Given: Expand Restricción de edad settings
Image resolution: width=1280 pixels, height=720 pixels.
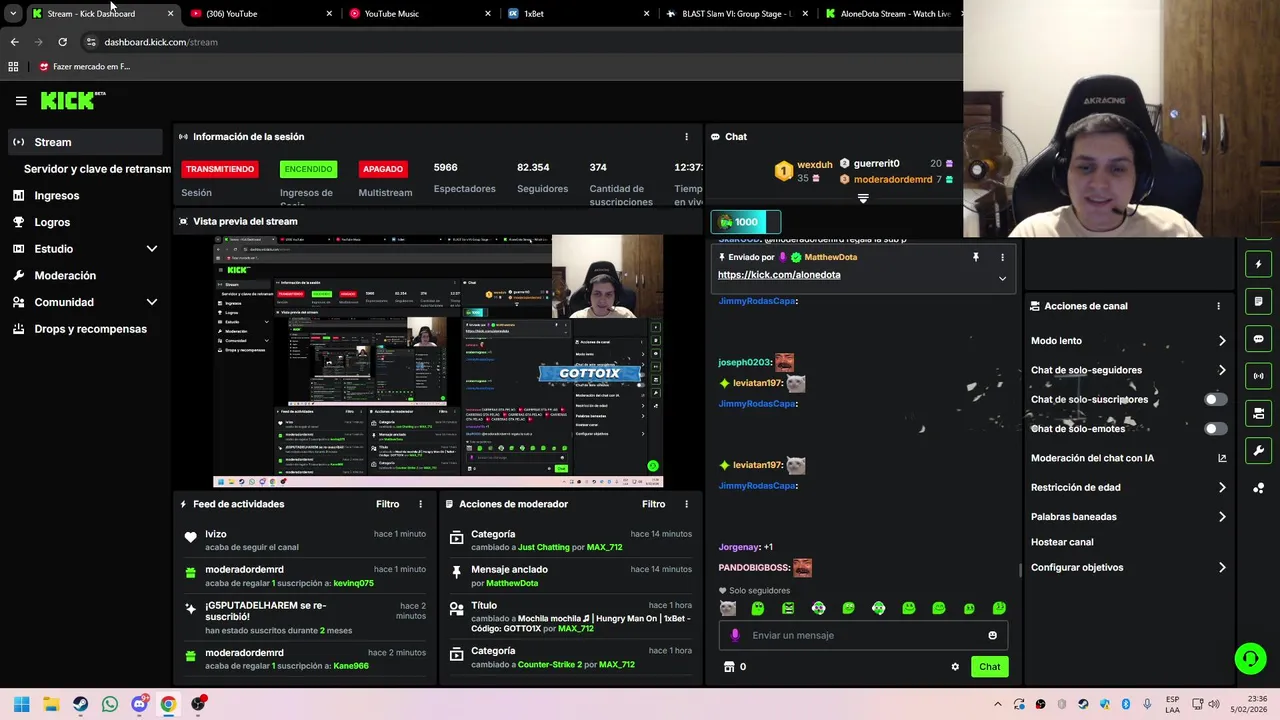Looking at the screenshot, I should pos(1222,488).
